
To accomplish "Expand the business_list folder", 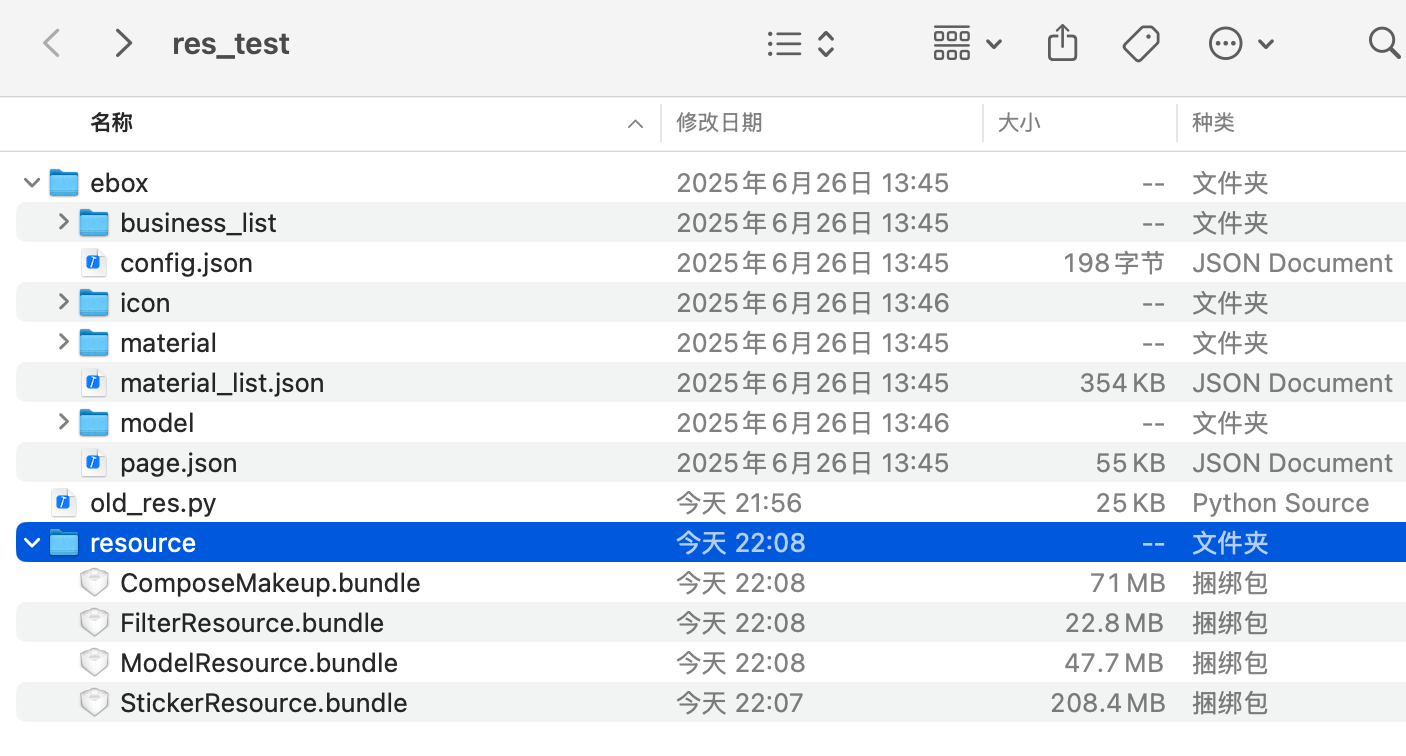I will coord(63,223).
